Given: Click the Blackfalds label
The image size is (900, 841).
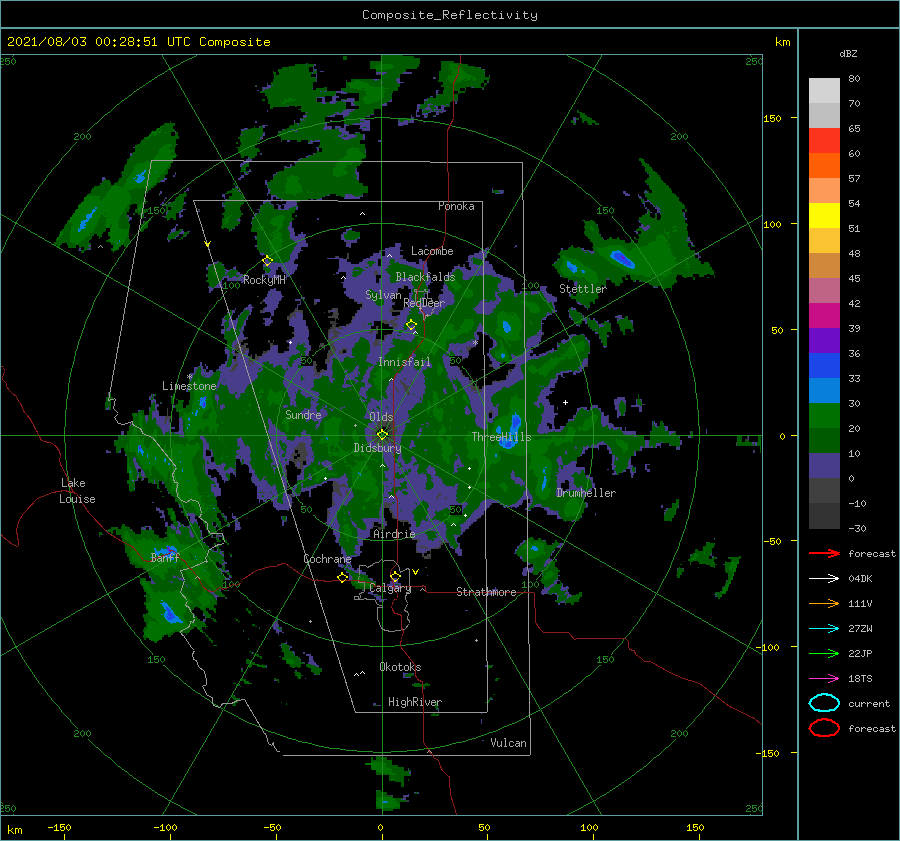Looking at the screenshot, I should [x=425, y=277].
